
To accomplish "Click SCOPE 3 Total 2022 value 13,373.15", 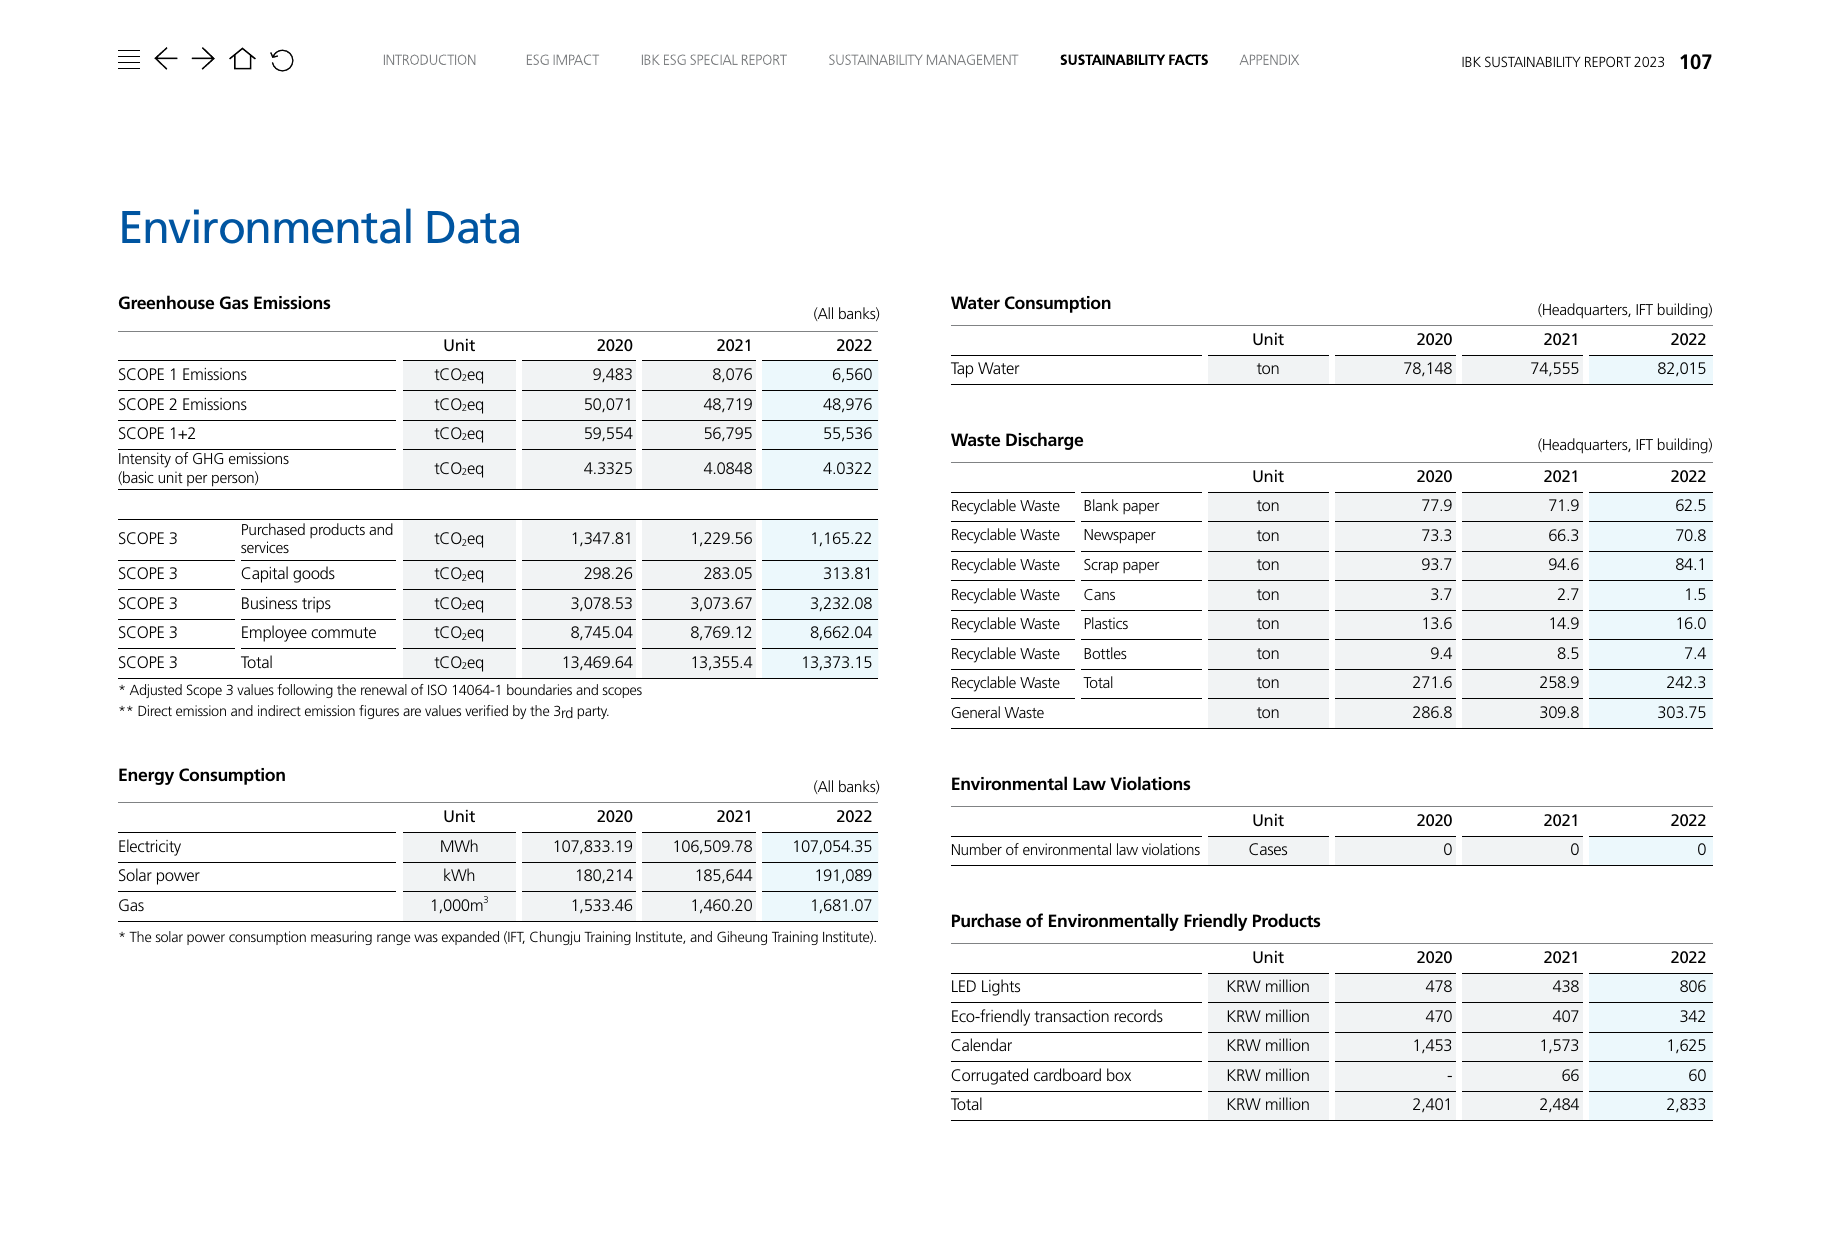I will pyautogui.click(x=836, y=663).
